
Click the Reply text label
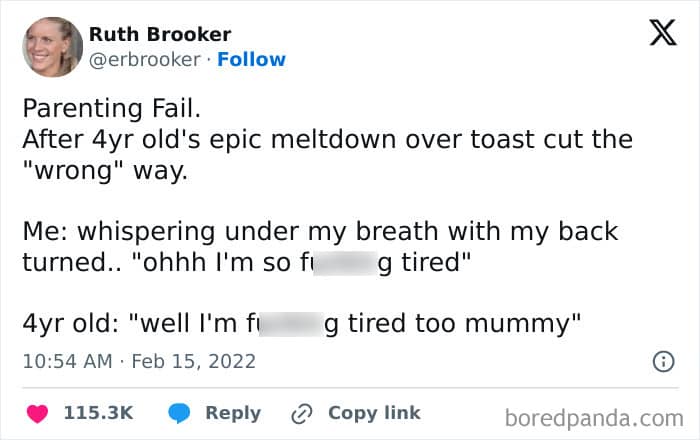pos(233,413)
